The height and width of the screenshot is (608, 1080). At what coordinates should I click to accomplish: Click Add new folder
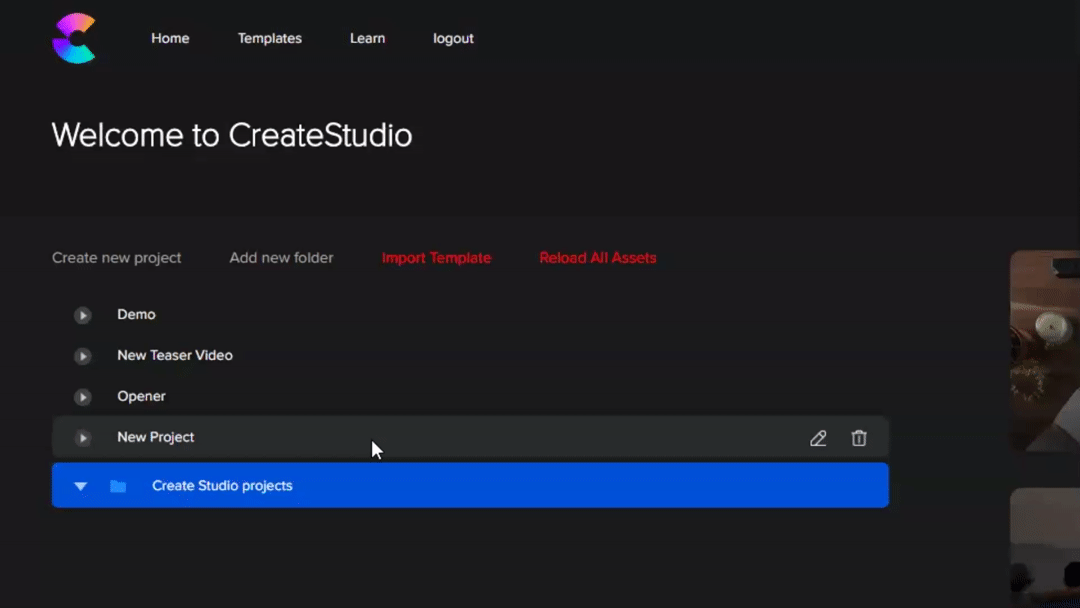pos(281,258)
